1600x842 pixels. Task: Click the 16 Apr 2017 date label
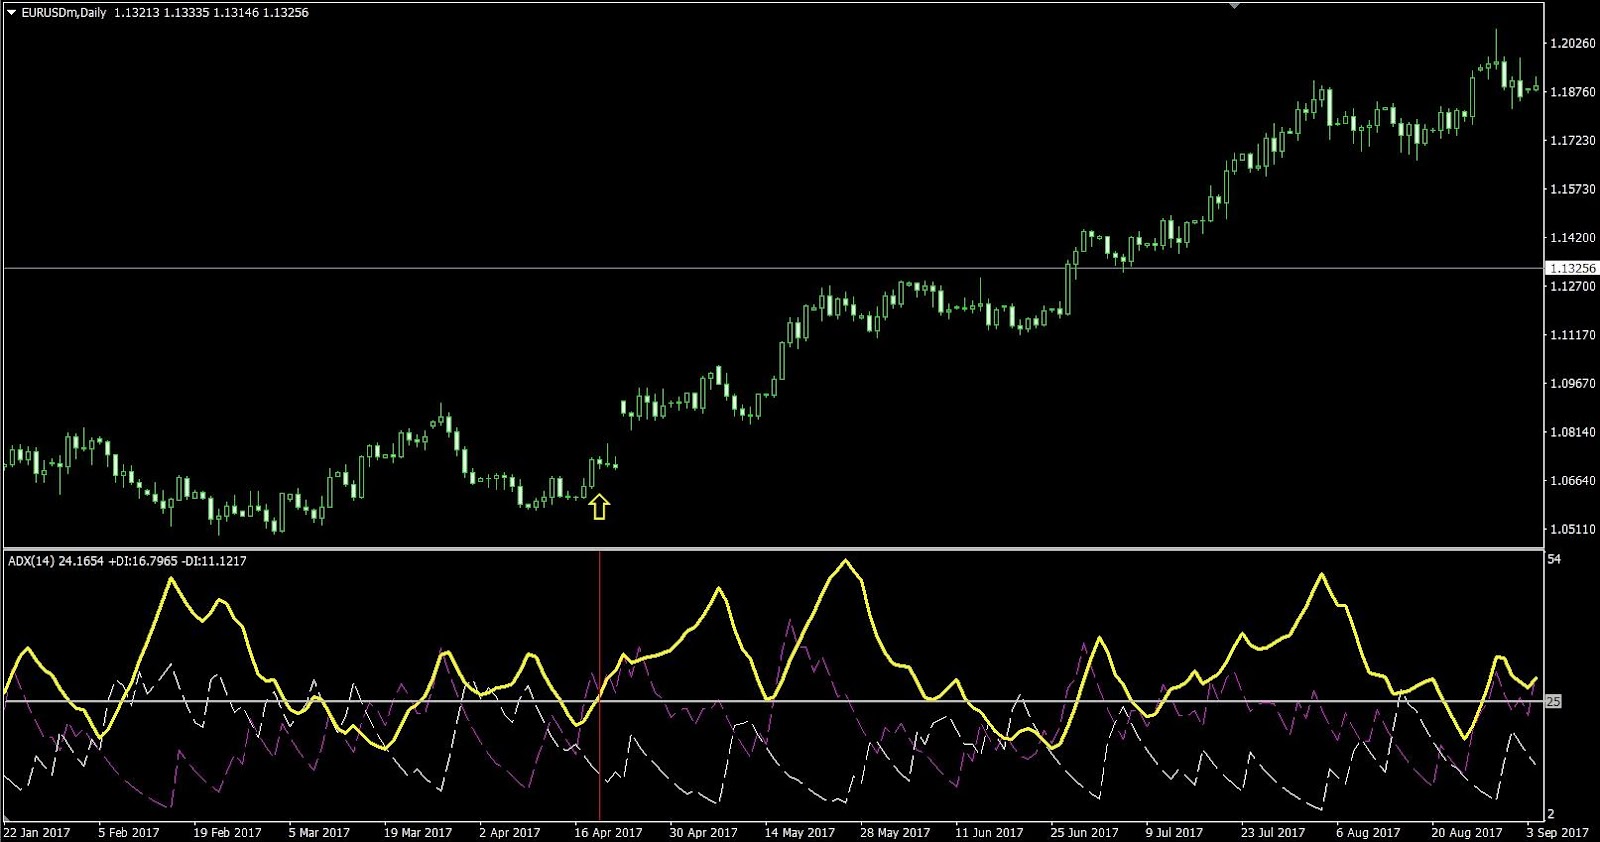(x=608, y=832)
